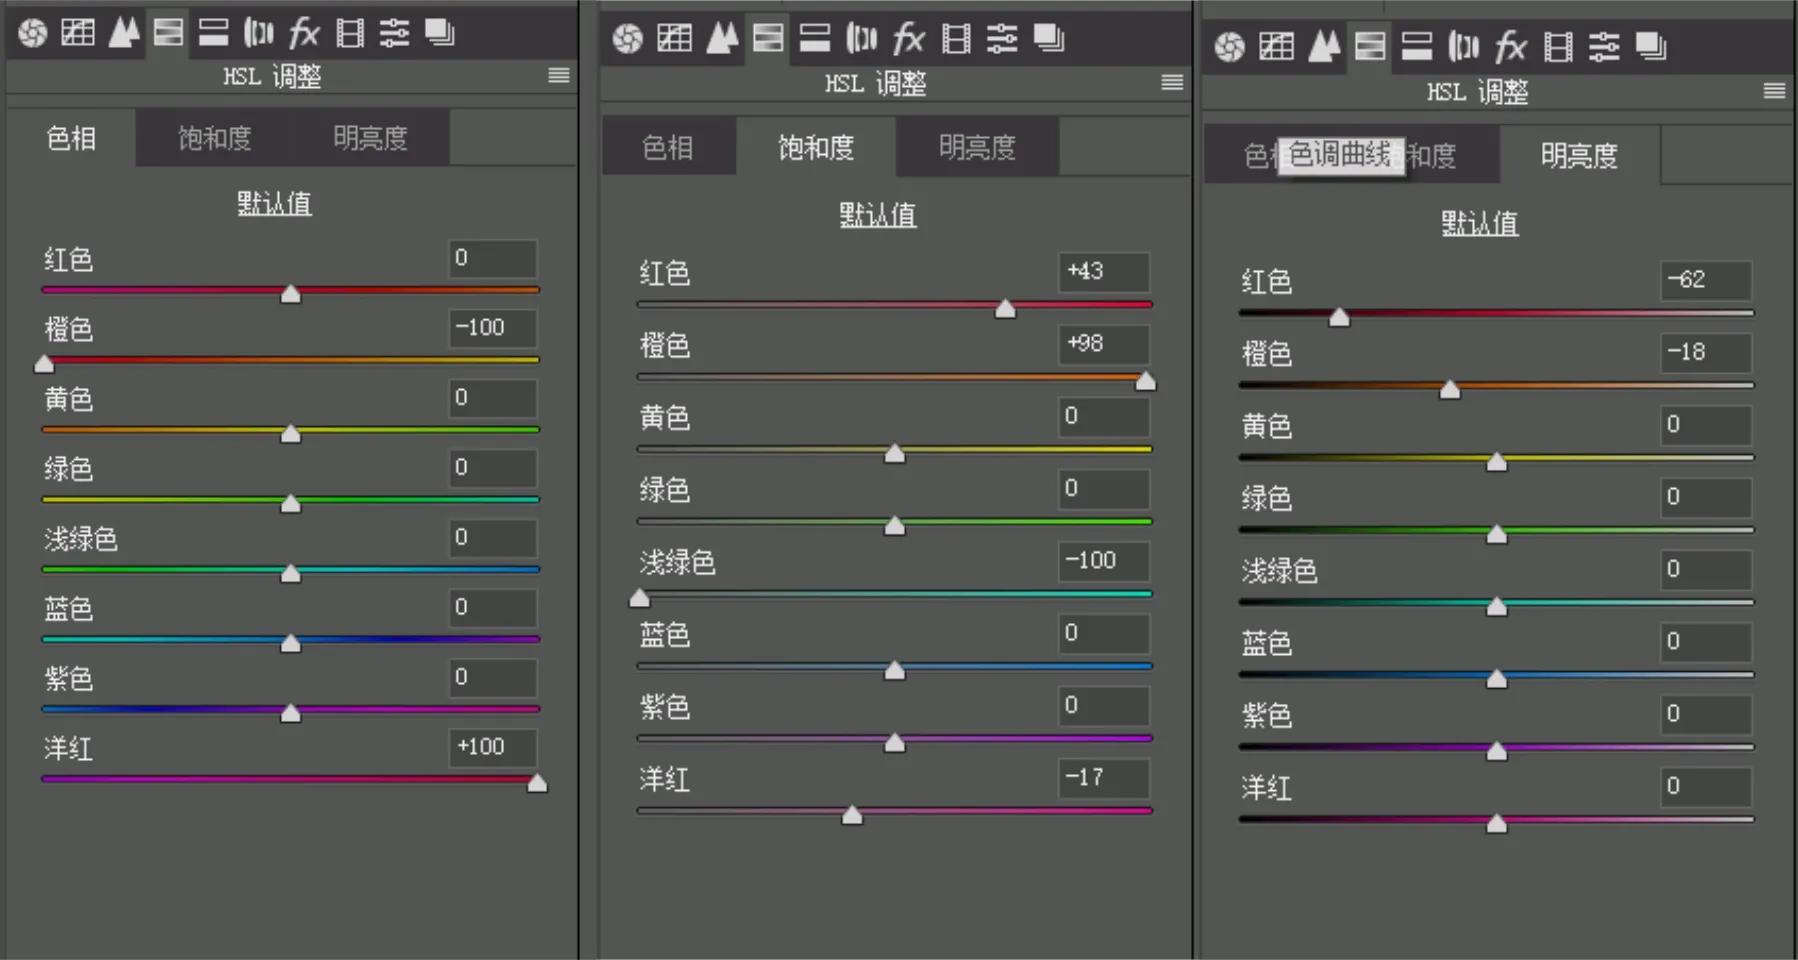
Task: Click the 红色 value input showing +43
Action: 1104,272
